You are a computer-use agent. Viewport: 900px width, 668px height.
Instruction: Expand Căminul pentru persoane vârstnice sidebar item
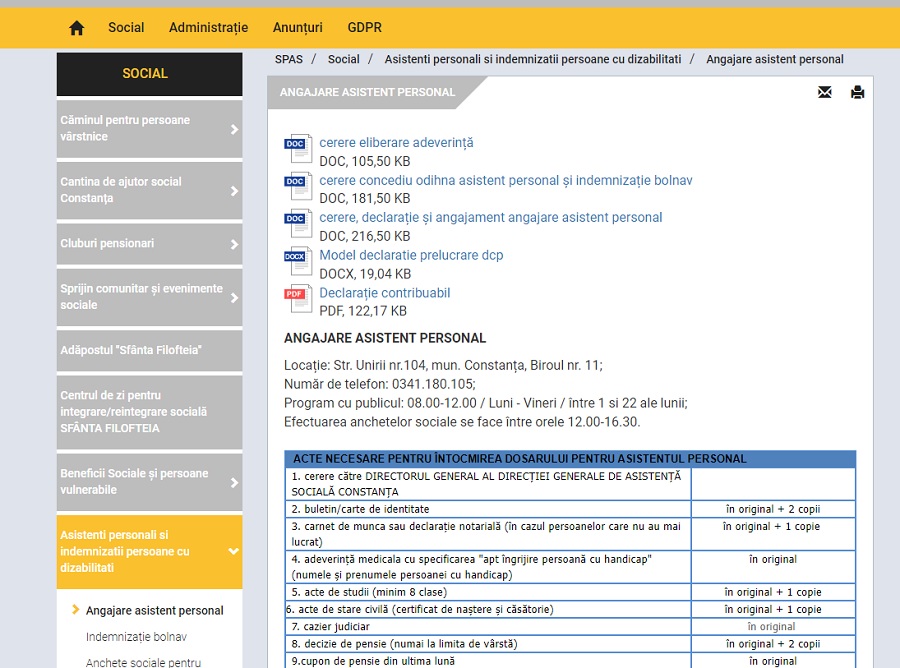pyautogui.click(x=234, y=129)
